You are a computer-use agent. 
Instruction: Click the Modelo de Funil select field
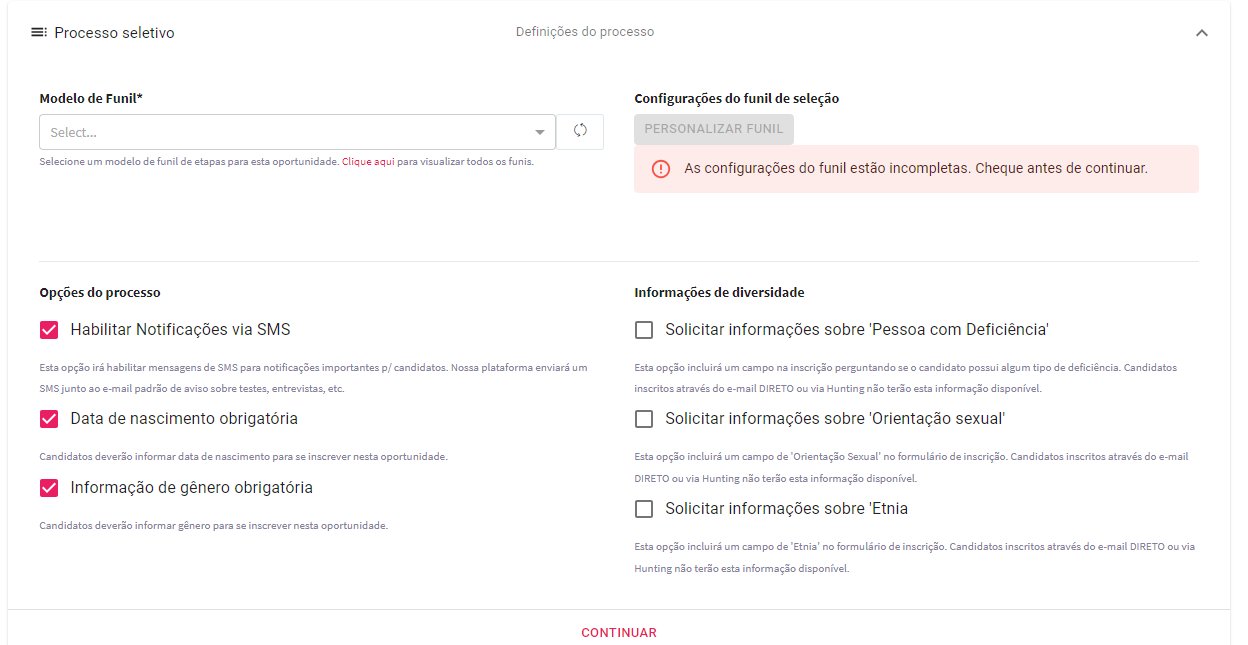(297, 132)
